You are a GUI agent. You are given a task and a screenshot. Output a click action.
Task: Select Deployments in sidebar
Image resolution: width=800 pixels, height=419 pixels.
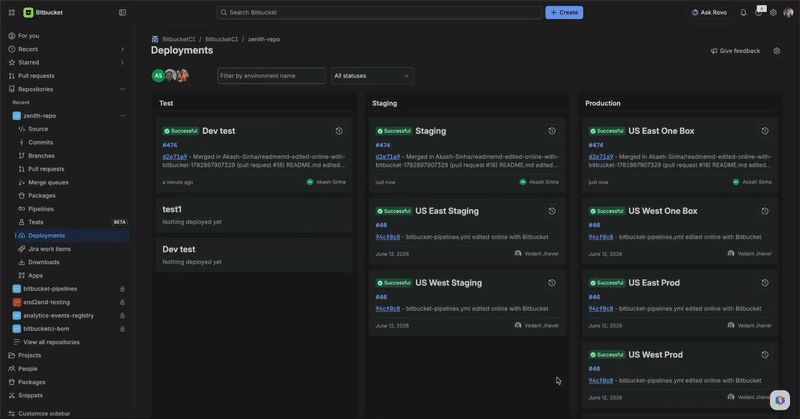(x=46, y=235)
